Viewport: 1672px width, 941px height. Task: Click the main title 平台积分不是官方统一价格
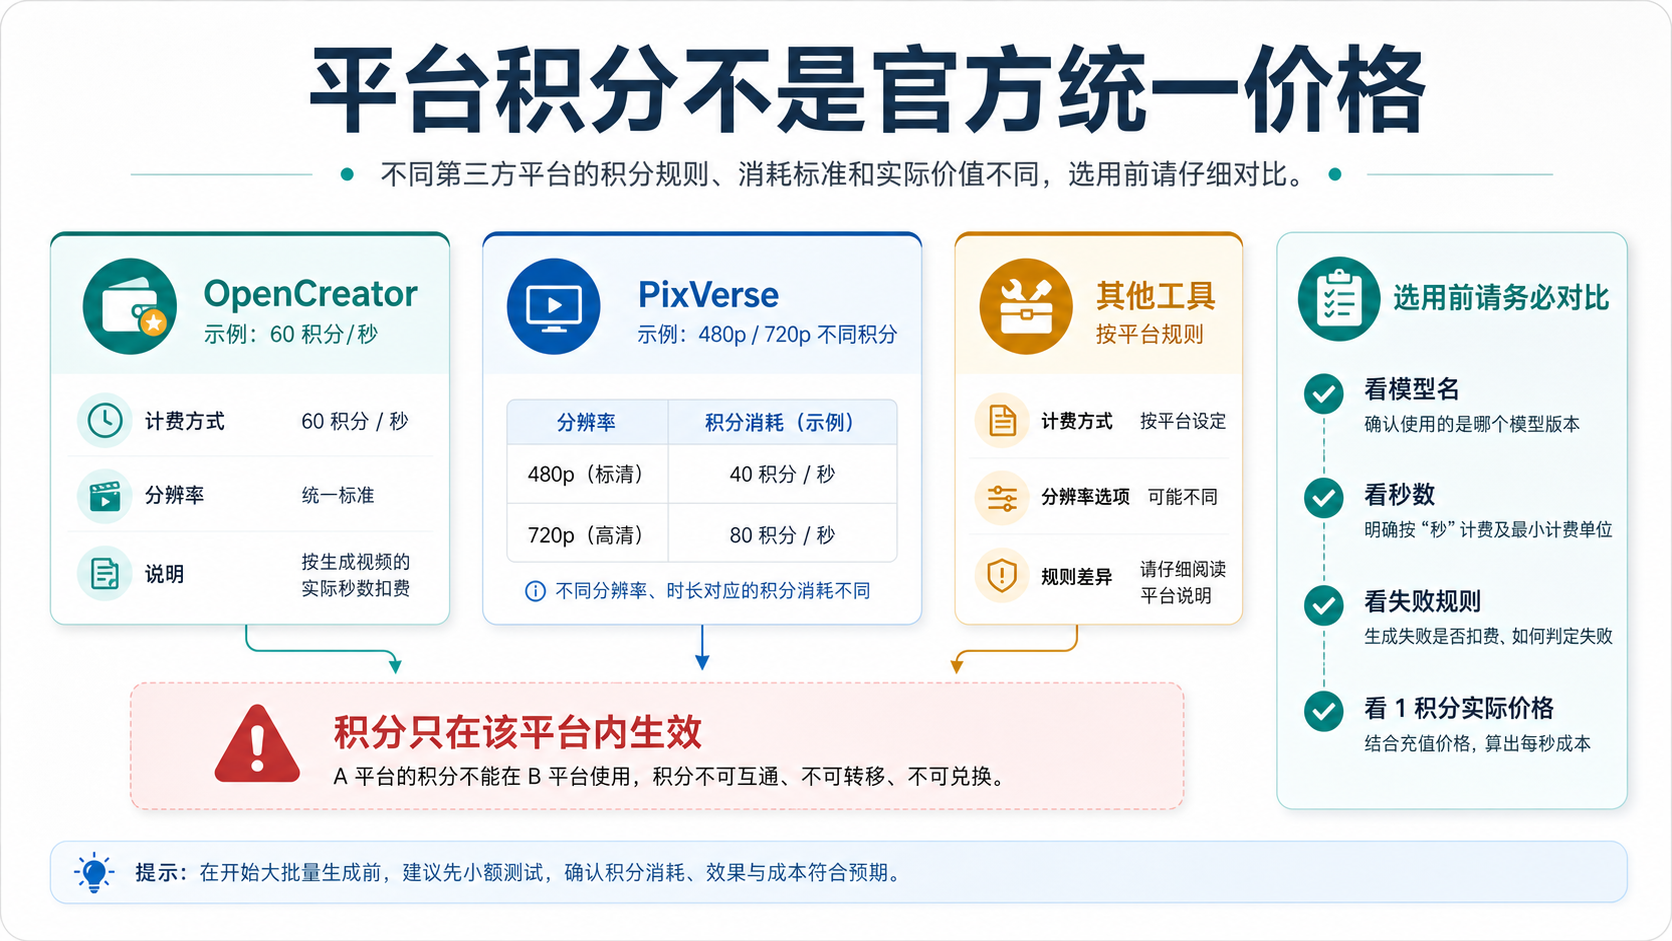pos(868,90)
